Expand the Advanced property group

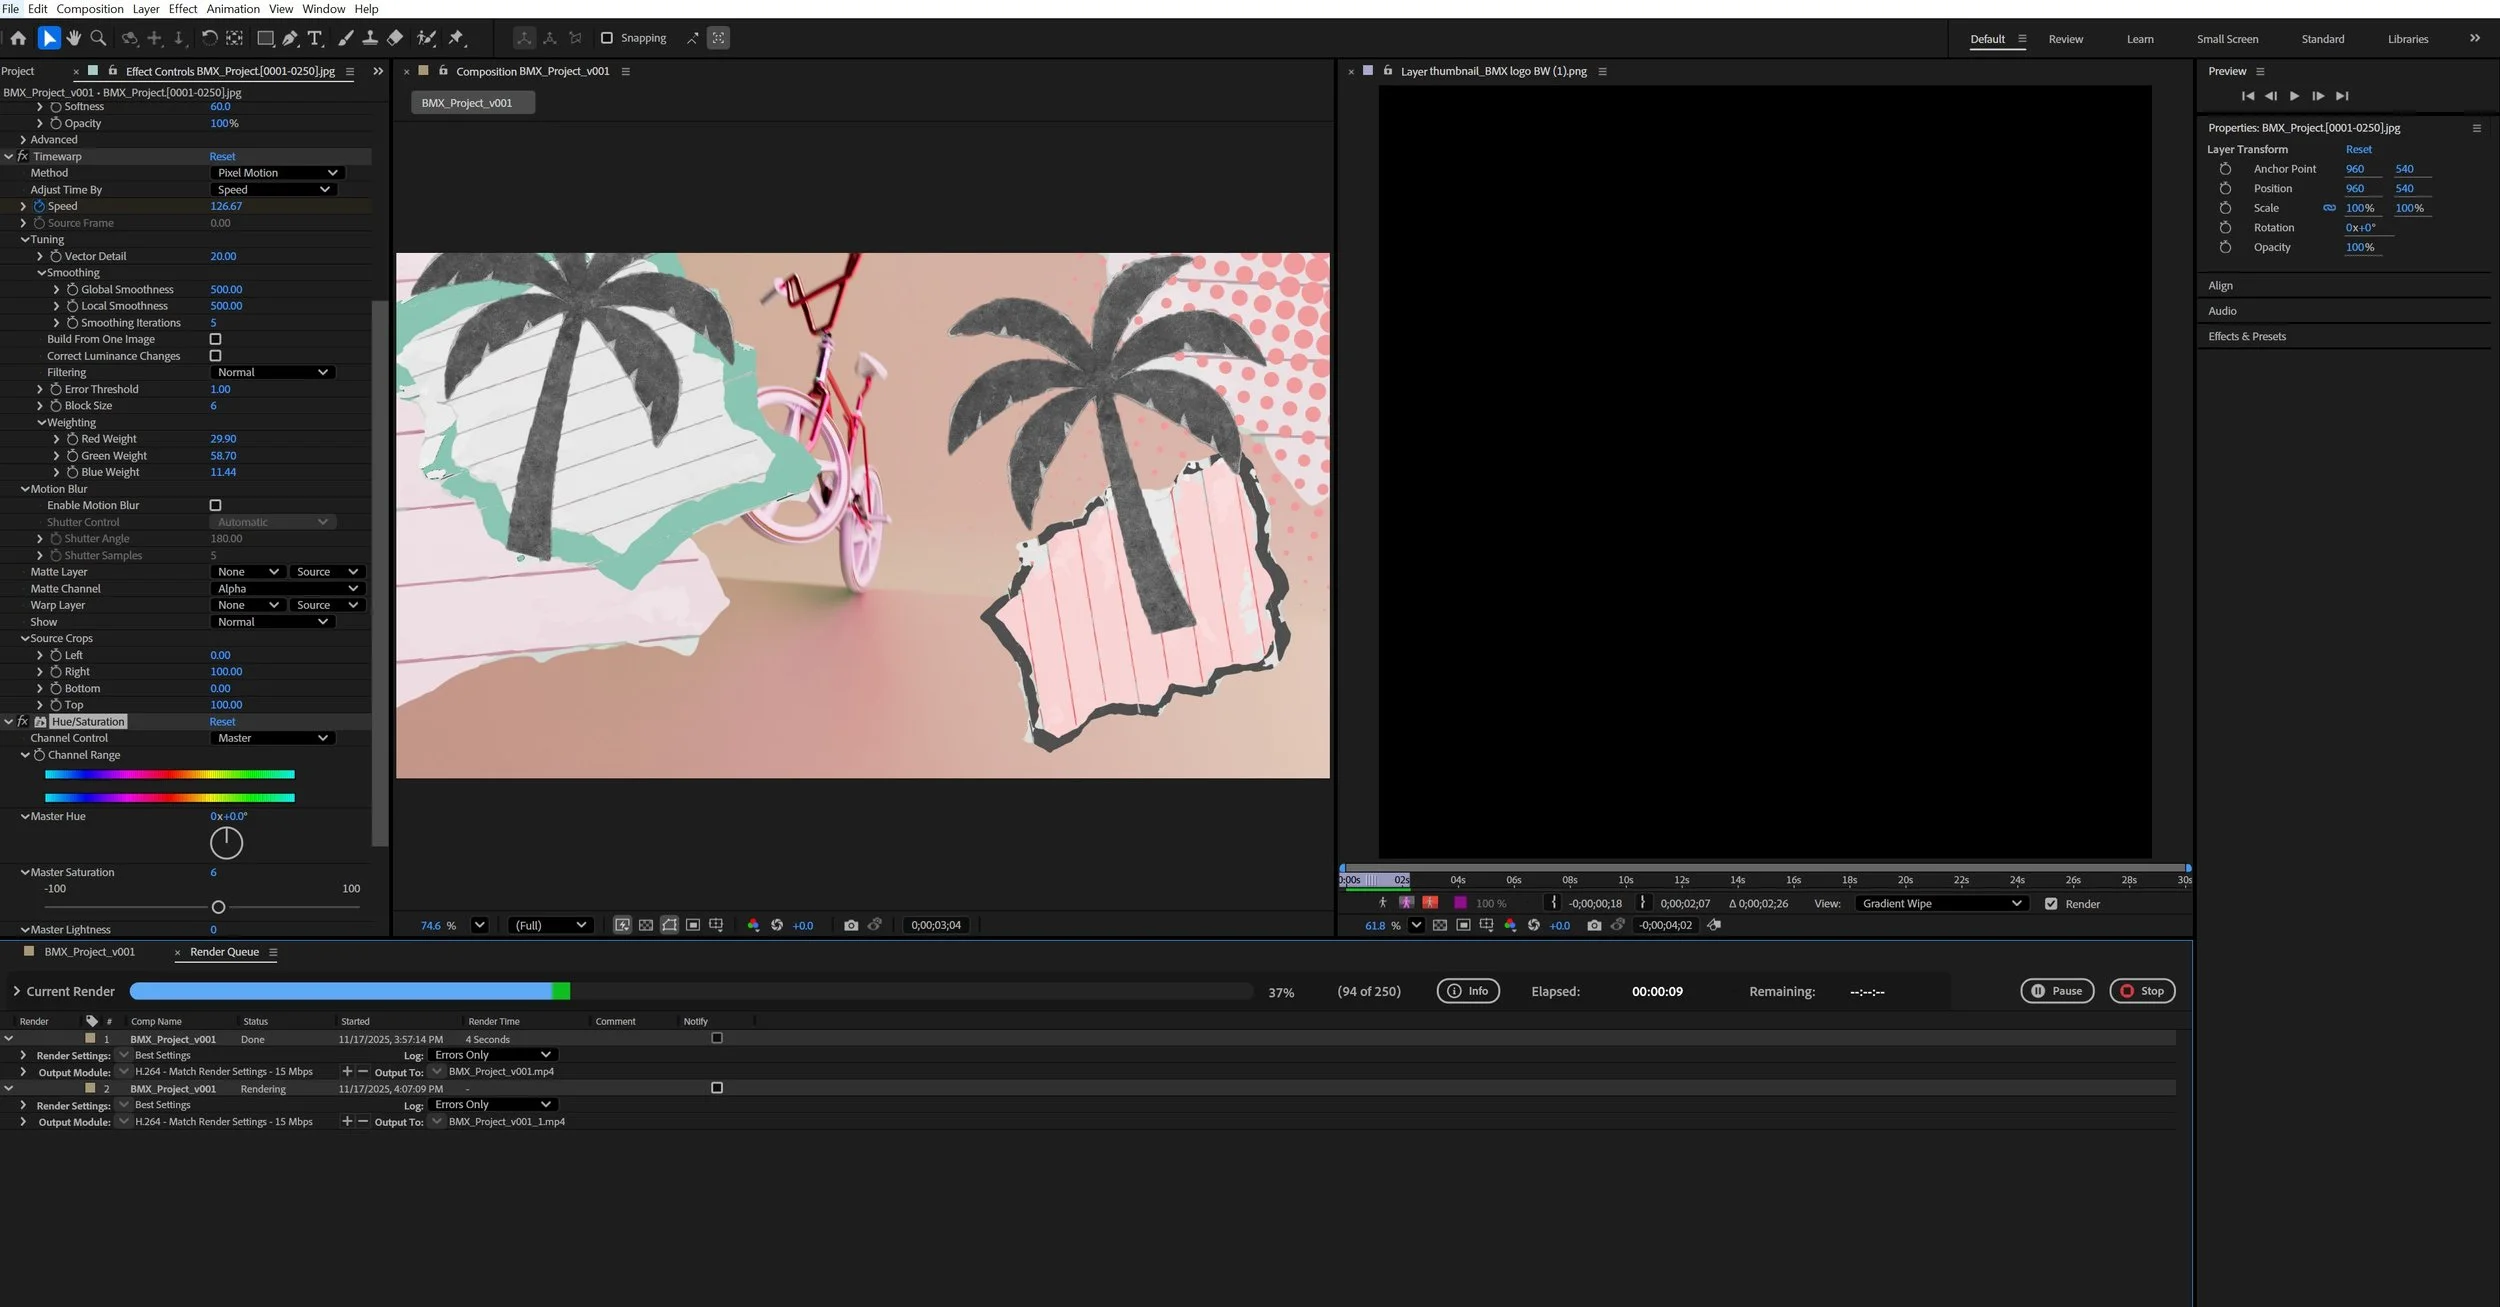[x=23, y=140]
